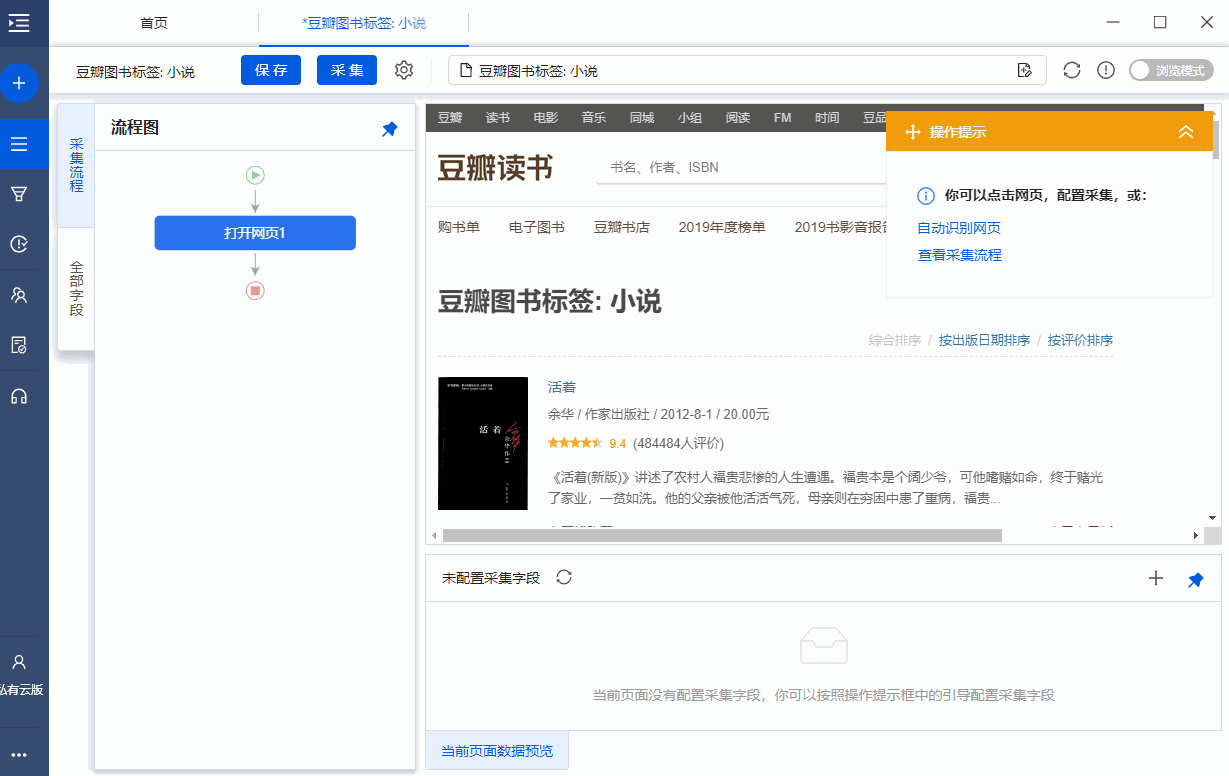This screenshot has width=1229, height=776.
Task: Open the 当前页面数据预览 tab
Action: (497, 751)
